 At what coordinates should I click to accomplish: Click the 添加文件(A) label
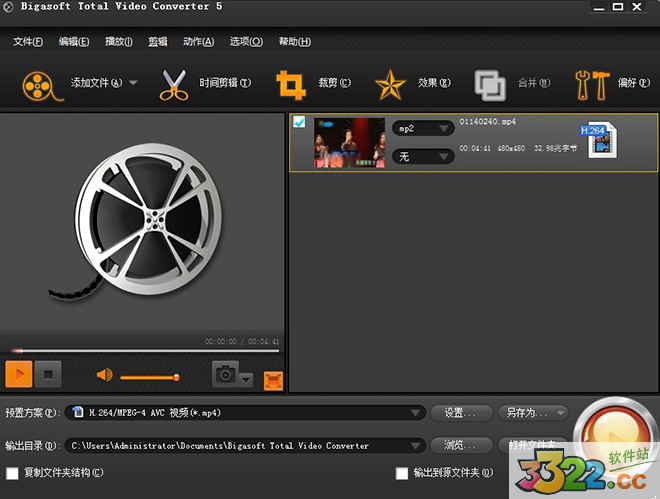point(96,82)
